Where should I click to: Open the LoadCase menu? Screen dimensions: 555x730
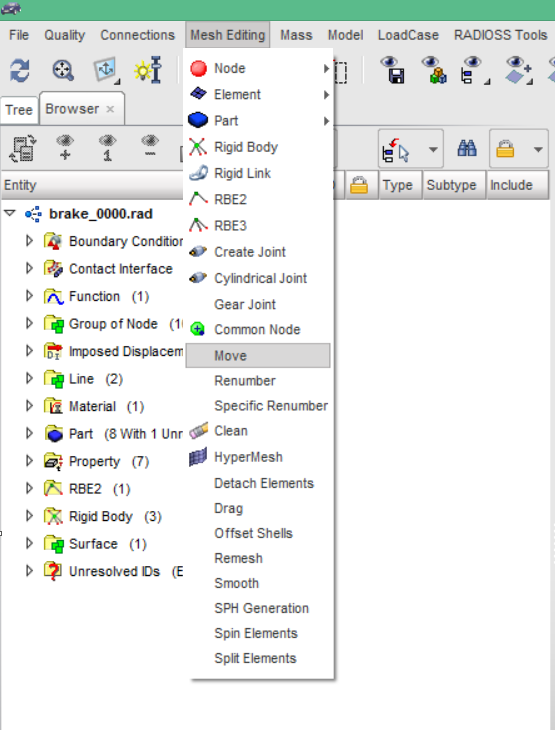point(408,35)
